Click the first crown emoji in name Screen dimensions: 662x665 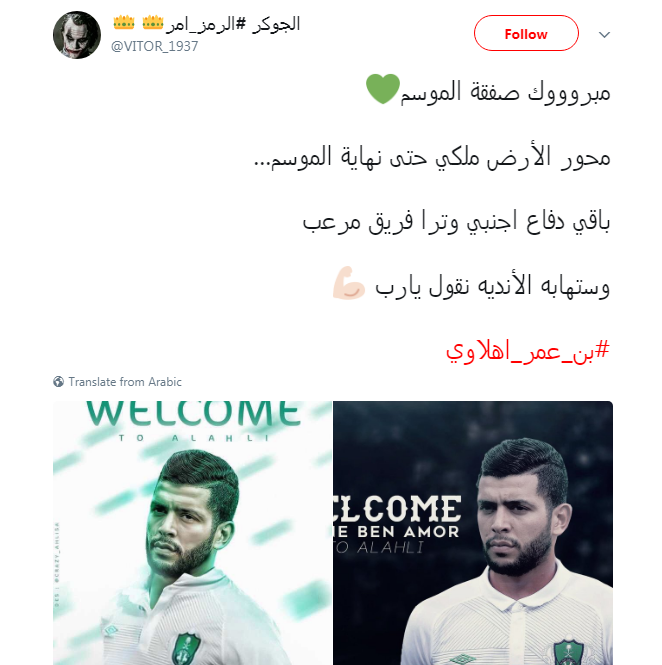click(124, 22)
